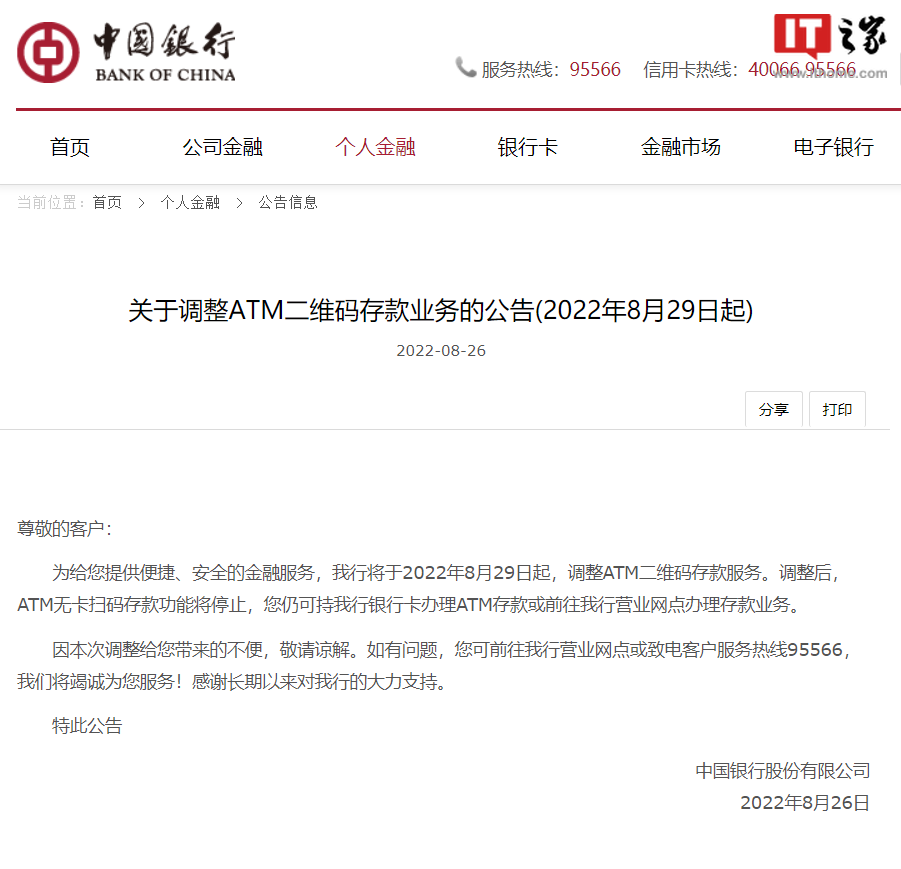Click the announcement title about ATM二维码存款业务

point(441,311)
